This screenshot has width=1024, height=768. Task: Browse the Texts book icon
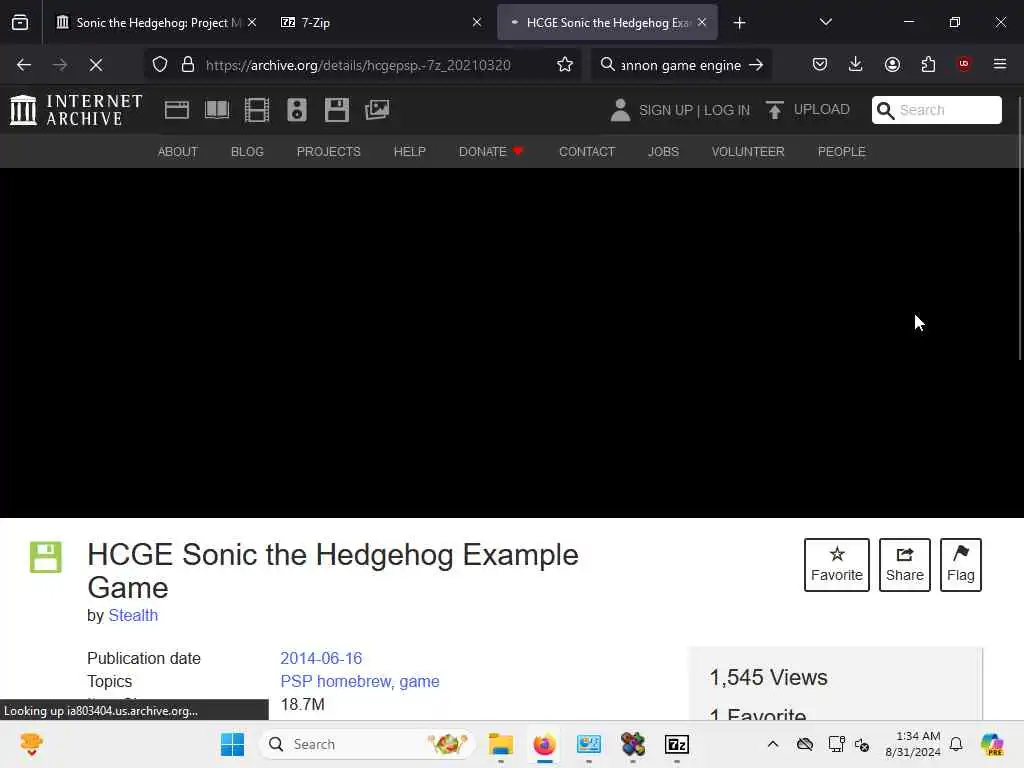(217, 110)
